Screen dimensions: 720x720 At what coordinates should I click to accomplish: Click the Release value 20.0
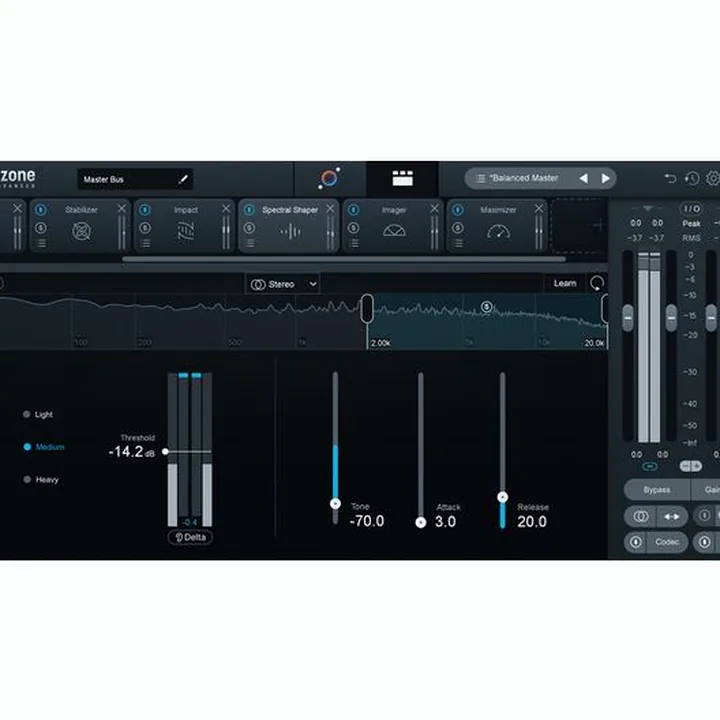pyautogui.click(x=532, y=522)
